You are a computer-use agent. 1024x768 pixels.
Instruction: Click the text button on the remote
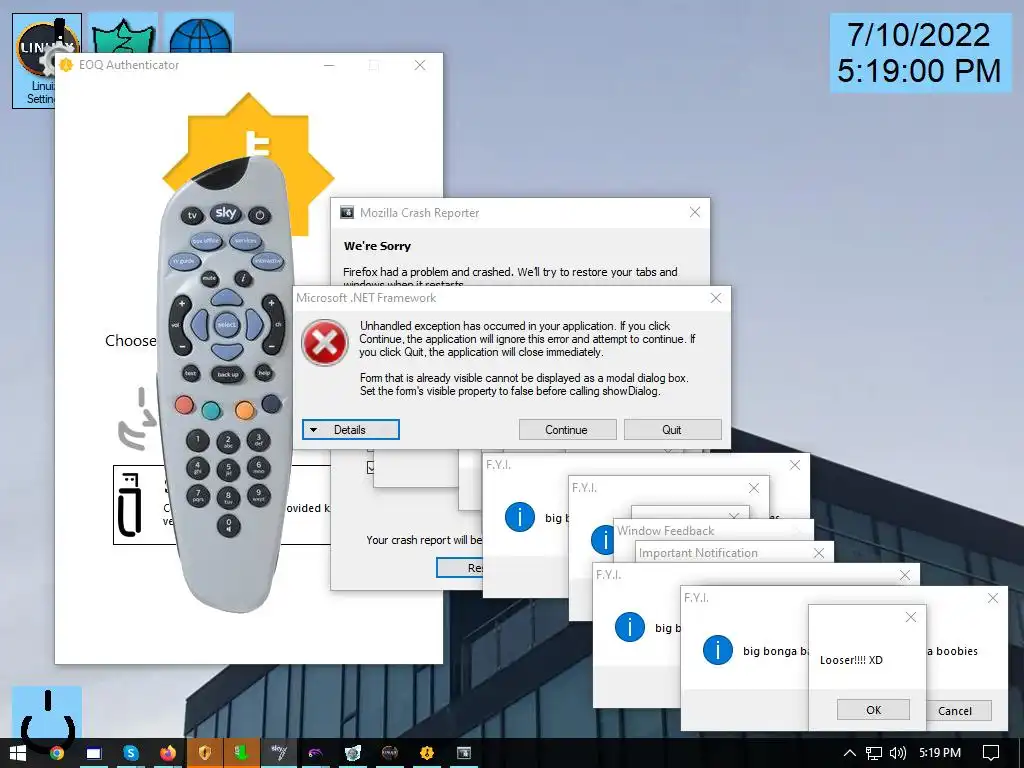[x=191, y=374]
